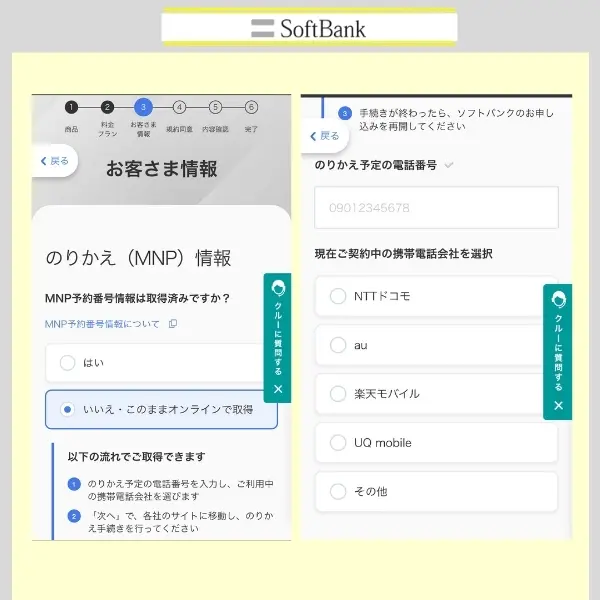Screen dimensions: 600x600
Task: Click external-link icon beside MNP予約番号情報について
Action: (x=173, y=324)
